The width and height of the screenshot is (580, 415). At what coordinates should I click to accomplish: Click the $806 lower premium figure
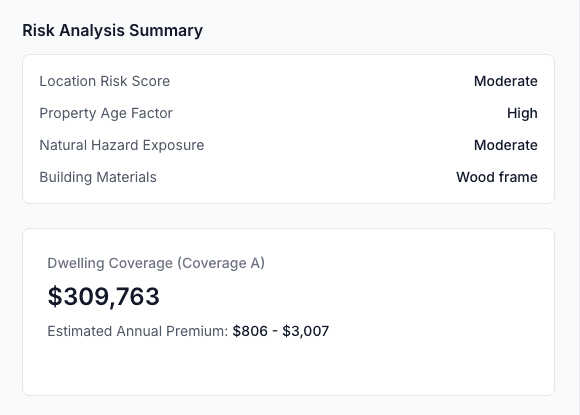[250, 331]
